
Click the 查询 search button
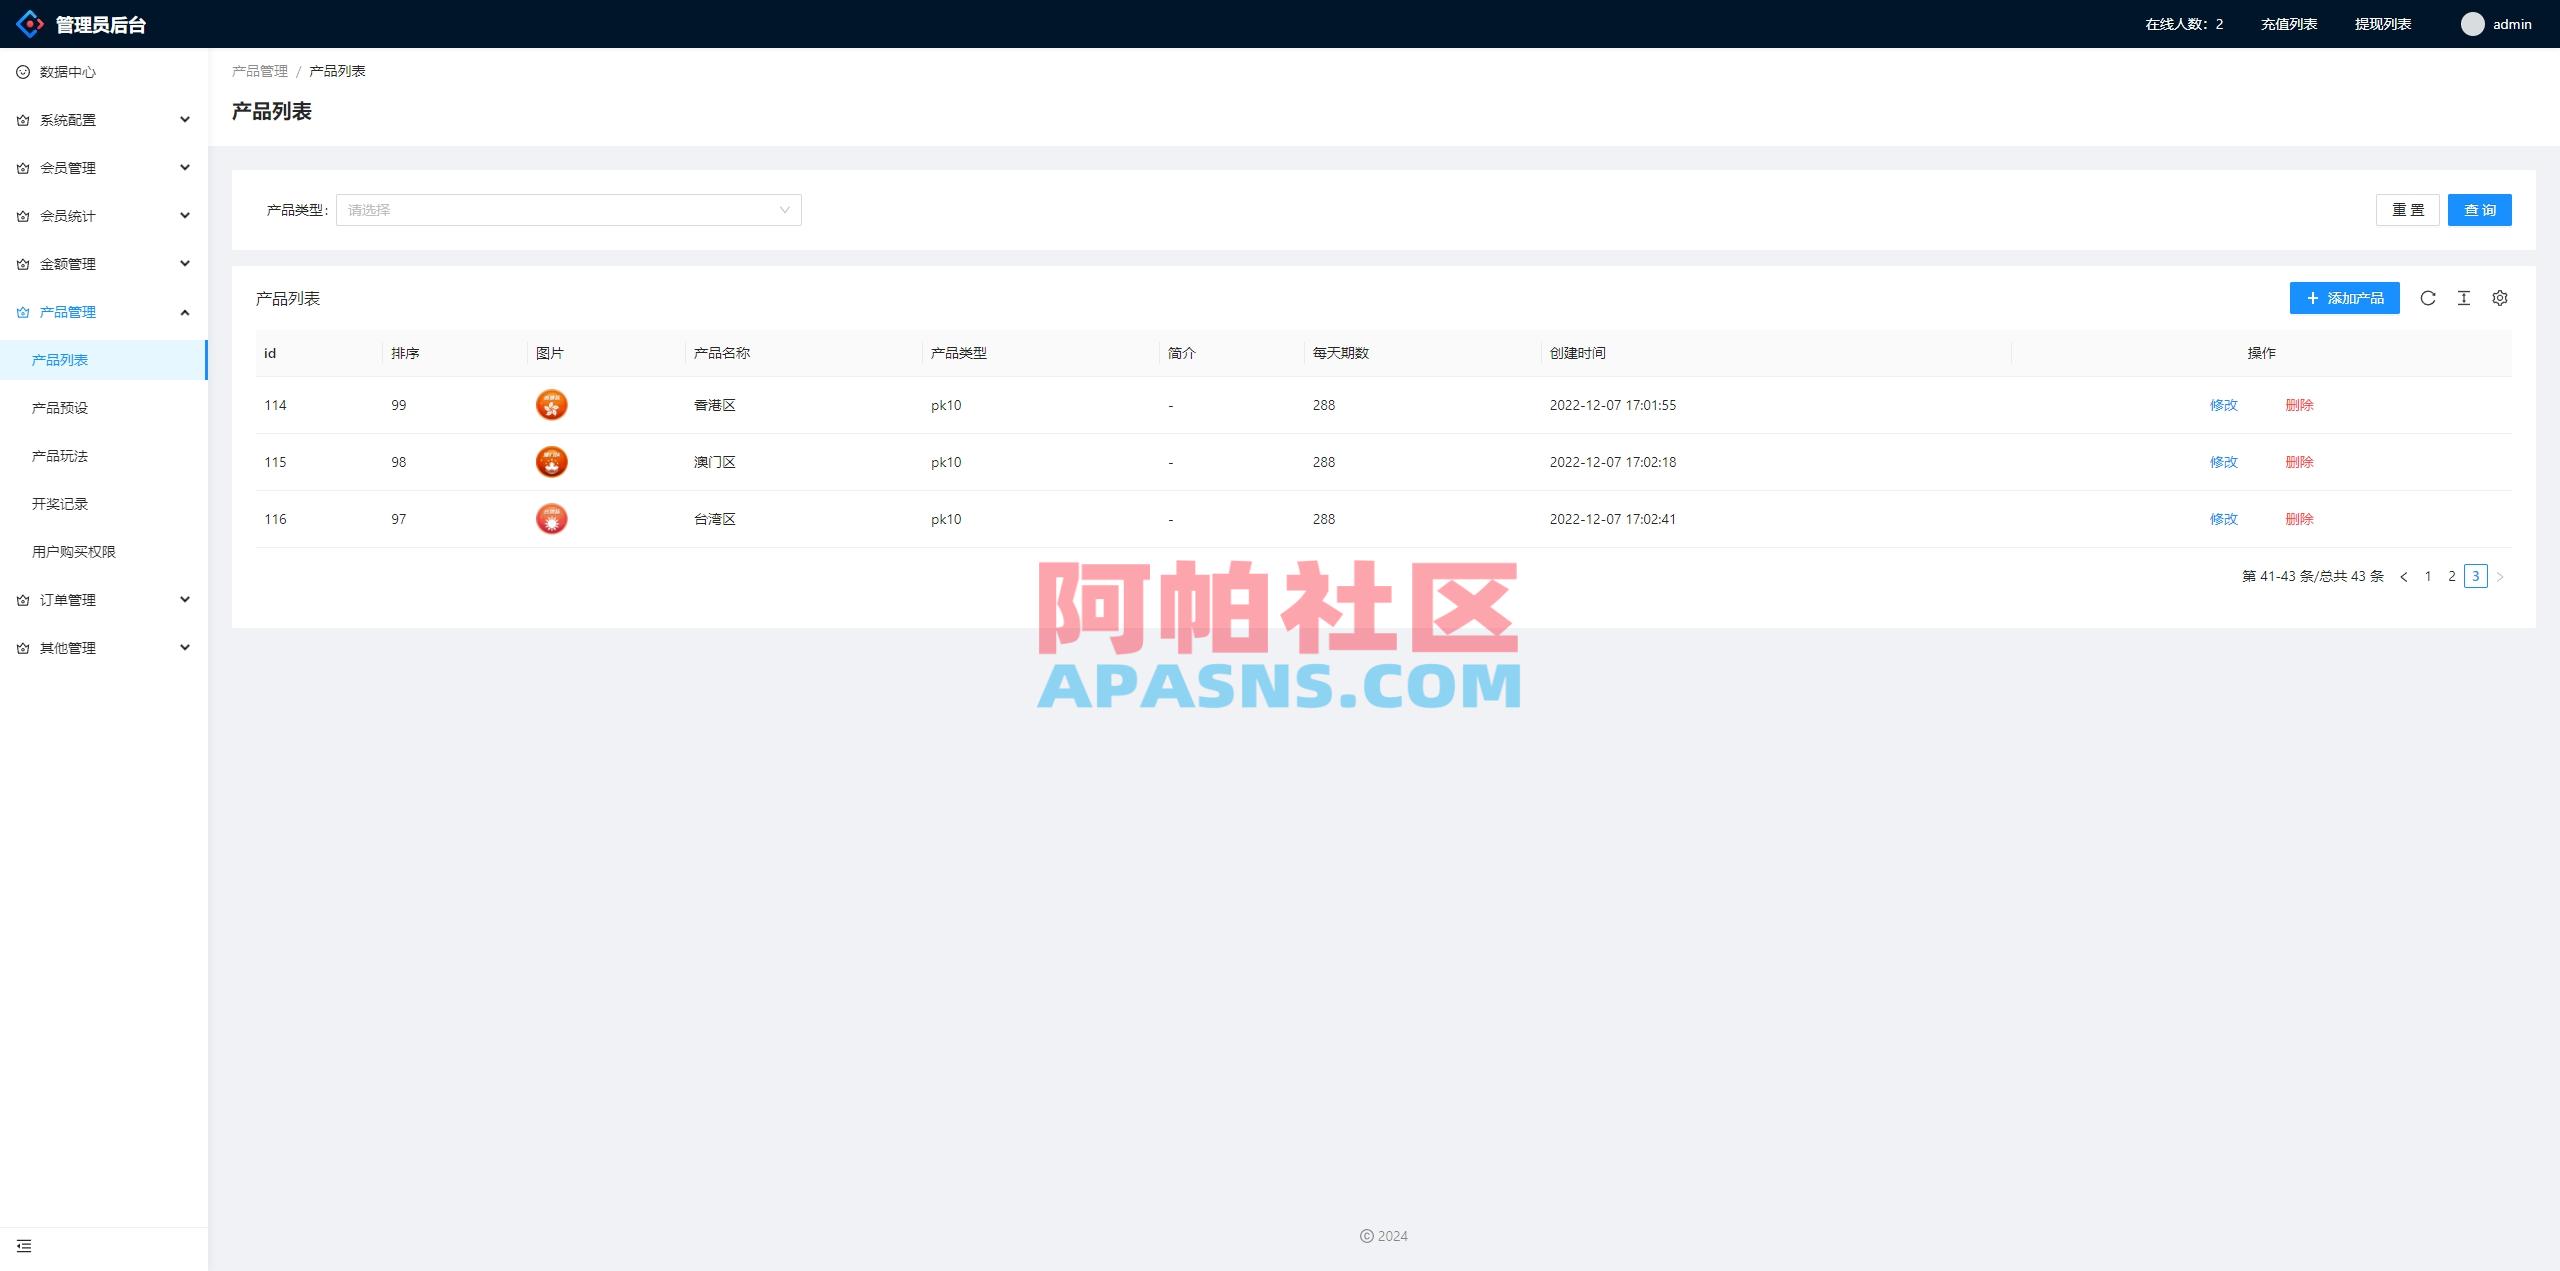(x=2479, y=210)
